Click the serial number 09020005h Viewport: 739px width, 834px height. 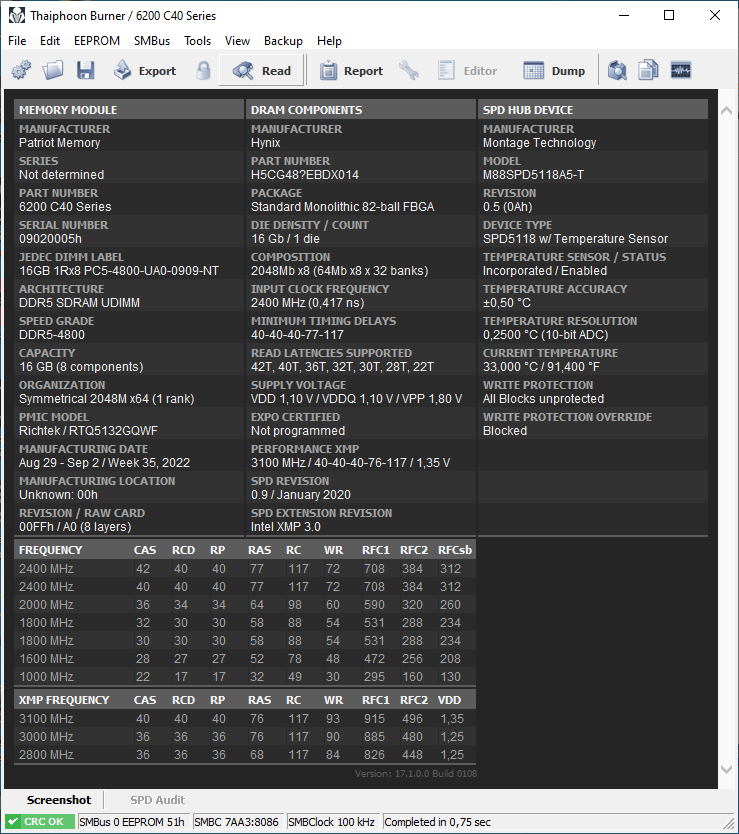(x=51, y=239)
